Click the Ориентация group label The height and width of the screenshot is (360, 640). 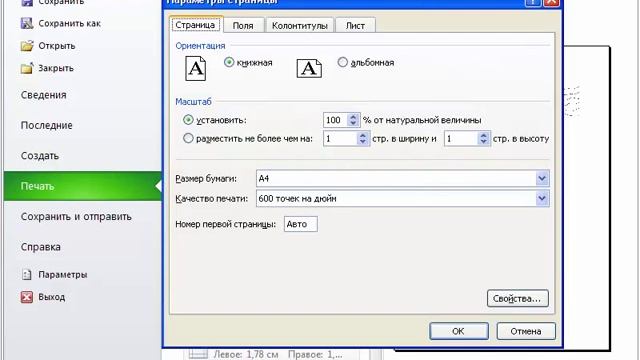[x=200, y=46]
